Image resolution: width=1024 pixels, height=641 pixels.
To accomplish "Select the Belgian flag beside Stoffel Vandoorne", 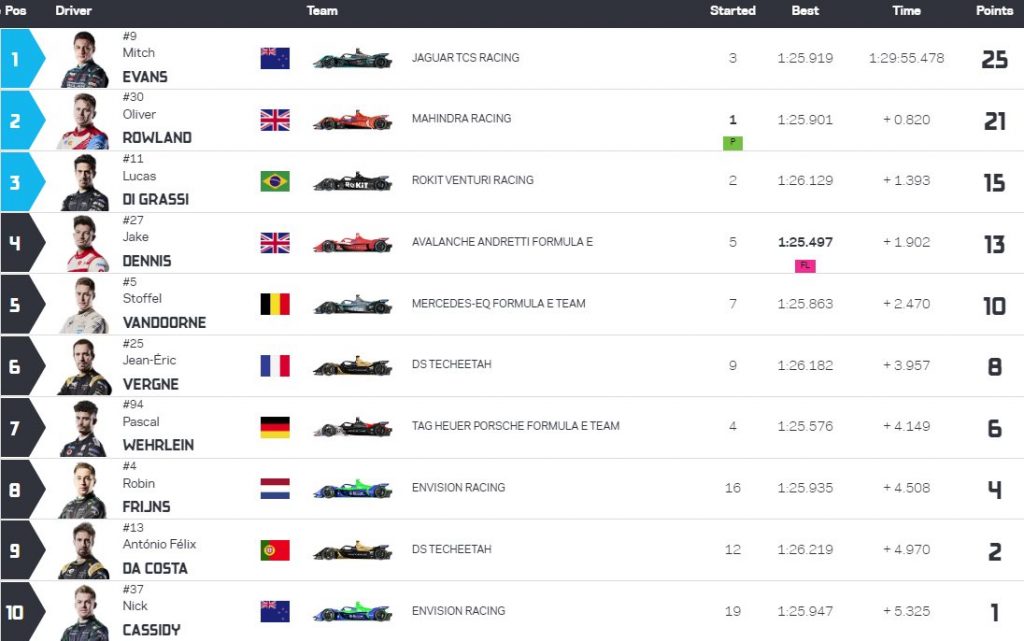I will (x=275, y=304).
